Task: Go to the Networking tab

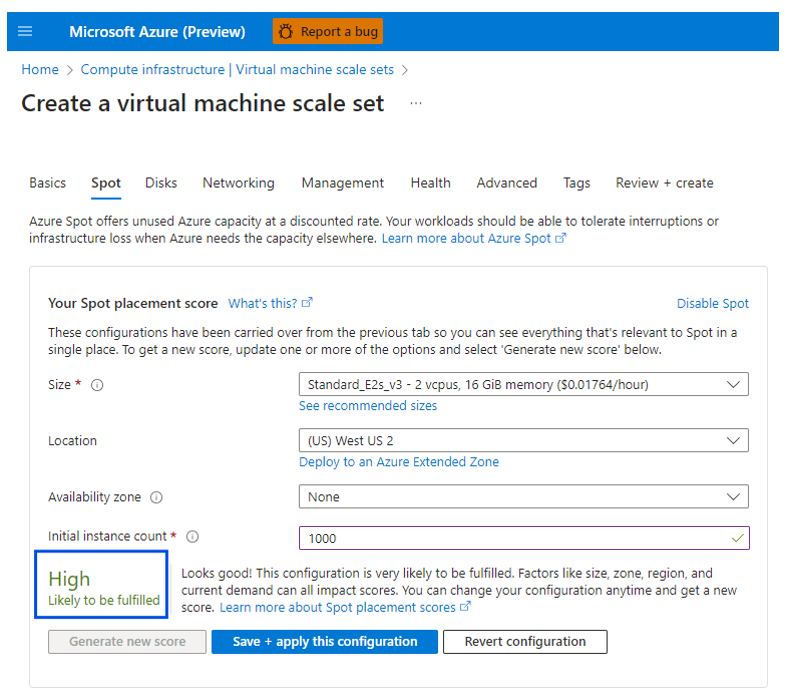Action: tap(238, 183)
